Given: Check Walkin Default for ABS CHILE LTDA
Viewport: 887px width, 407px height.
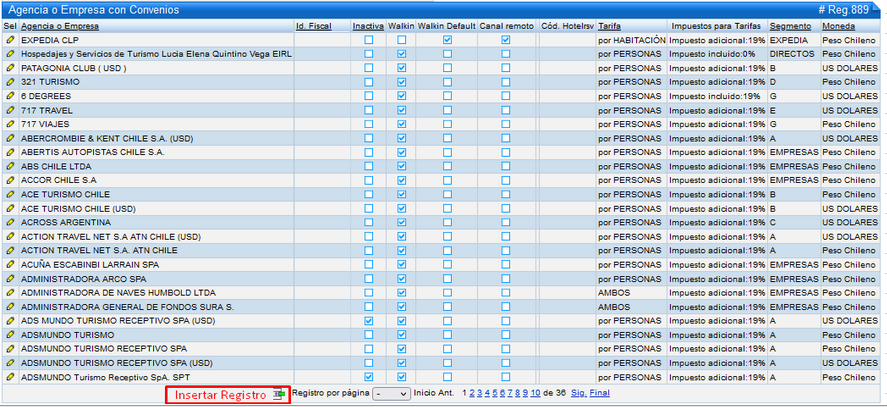Looking at the screenshot, I should pos(447,166).
